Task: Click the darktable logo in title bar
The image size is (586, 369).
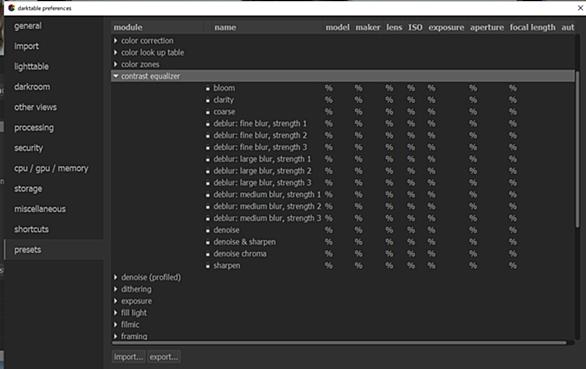Action: click(12, 8)
